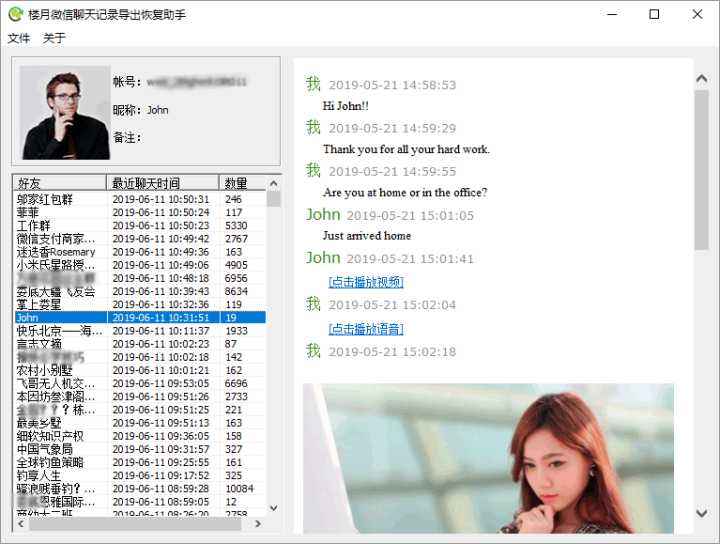The width and height of the screenshot is (720, 544).
Task: Click the chat pane scroll down arrow
Action: 702,513
